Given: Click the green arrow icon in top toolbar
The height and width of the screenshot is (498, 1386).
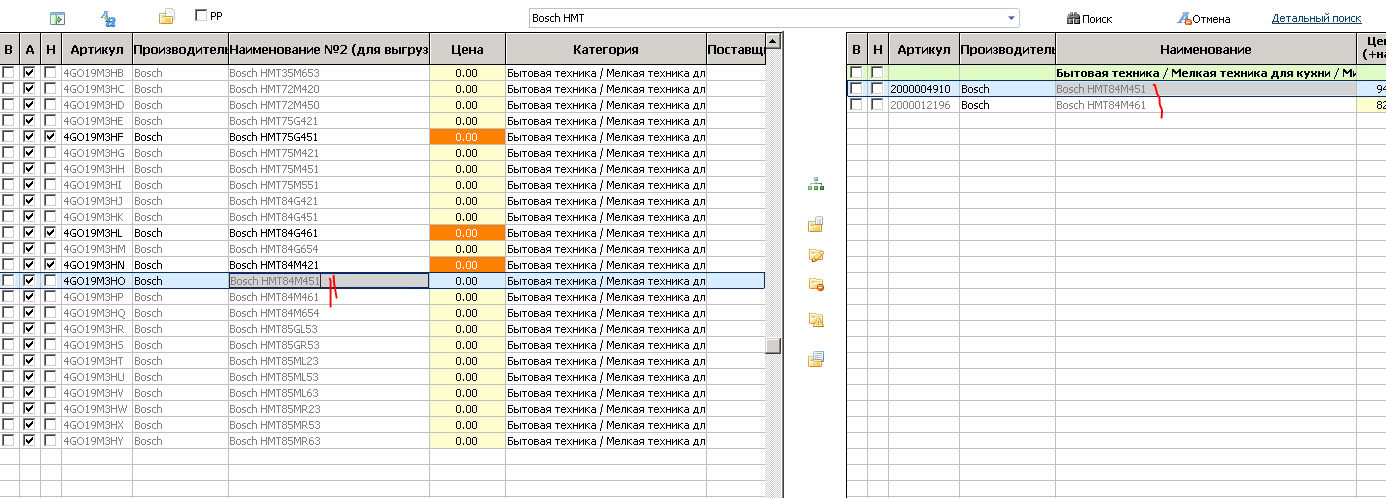Looking at the screenshot, I should (x=58, y=18).
